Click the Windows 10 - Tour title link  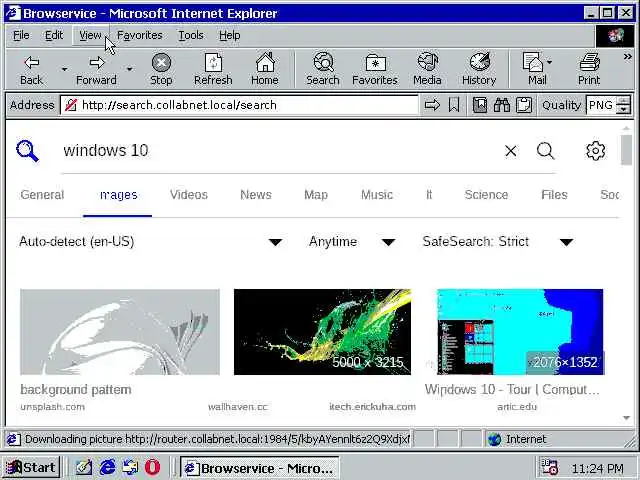click(512, 389)
